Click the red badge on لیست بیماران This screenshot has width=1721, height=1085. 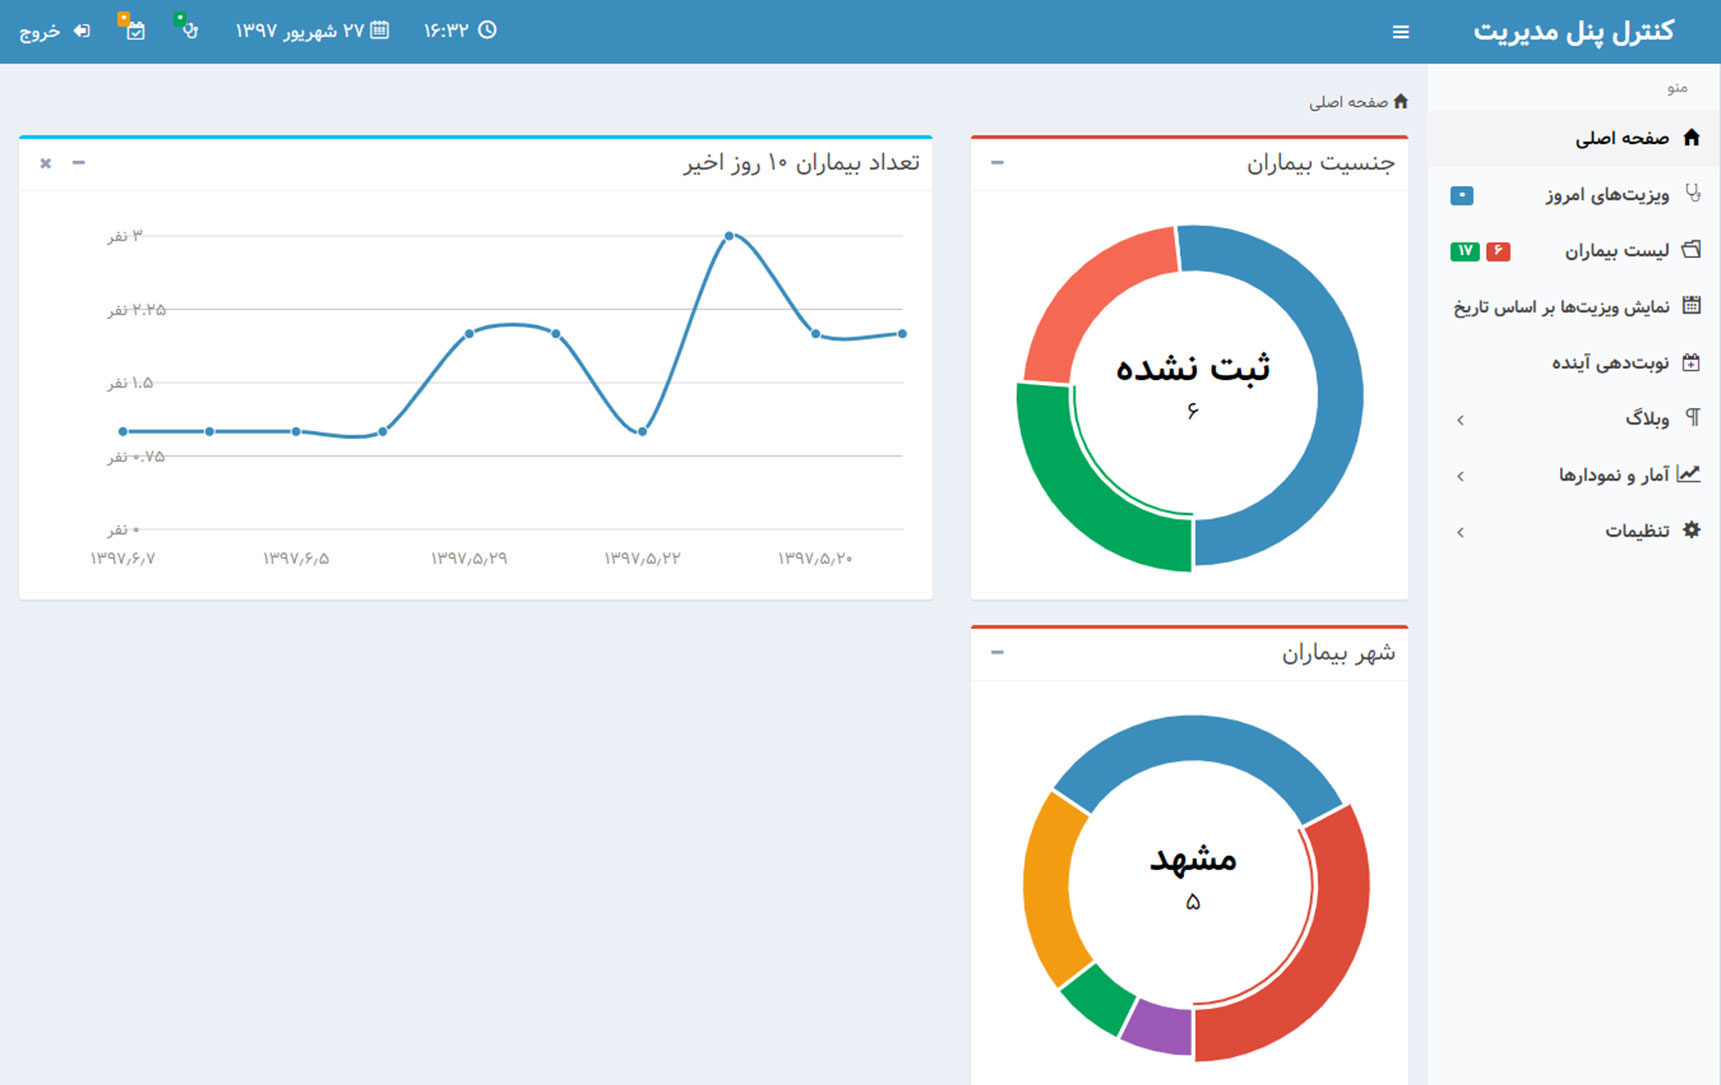[1497, 251]
